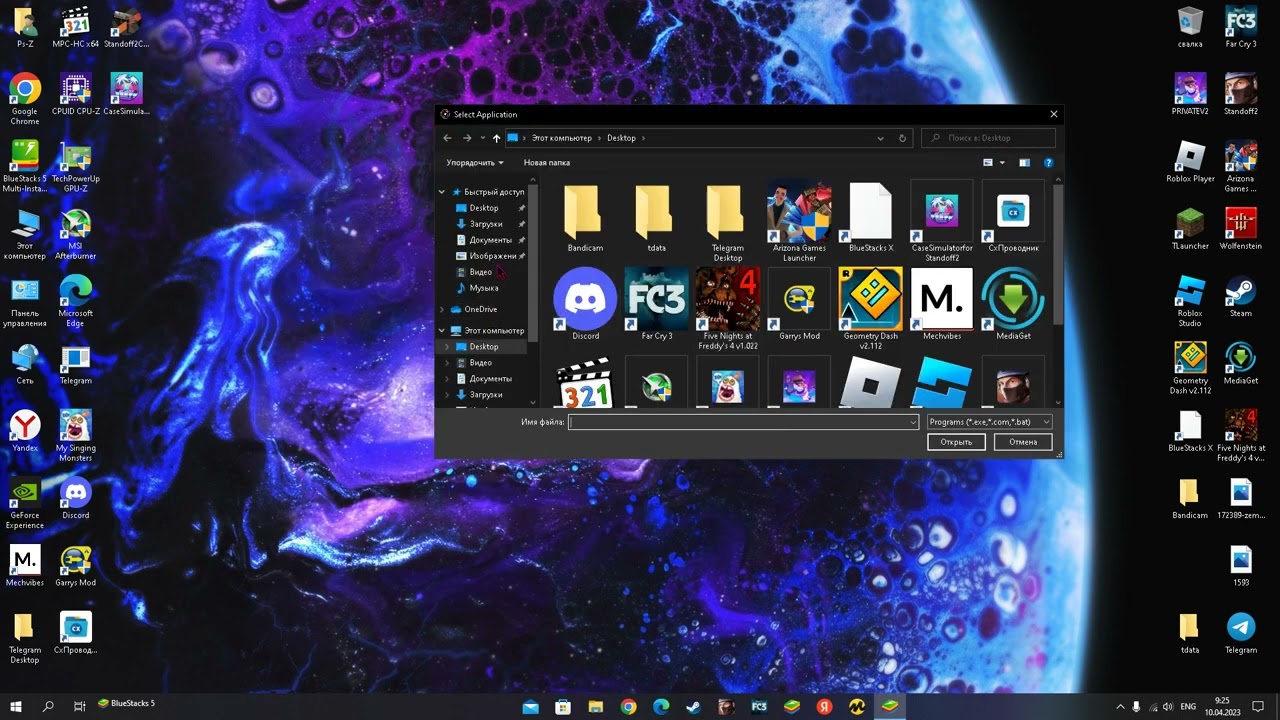
Task: Open Steam from the taskbar
Action: coord(693,706)
